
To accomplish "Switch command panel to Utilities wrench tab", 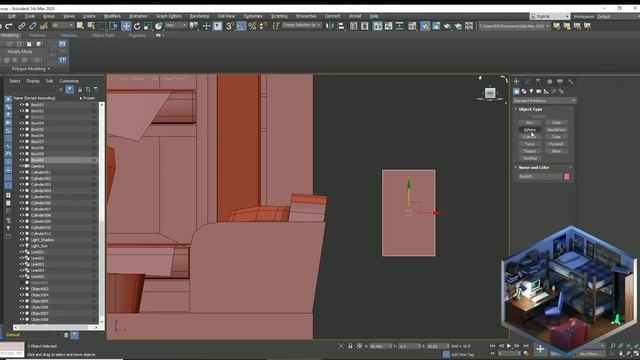I will coord(571,82).
